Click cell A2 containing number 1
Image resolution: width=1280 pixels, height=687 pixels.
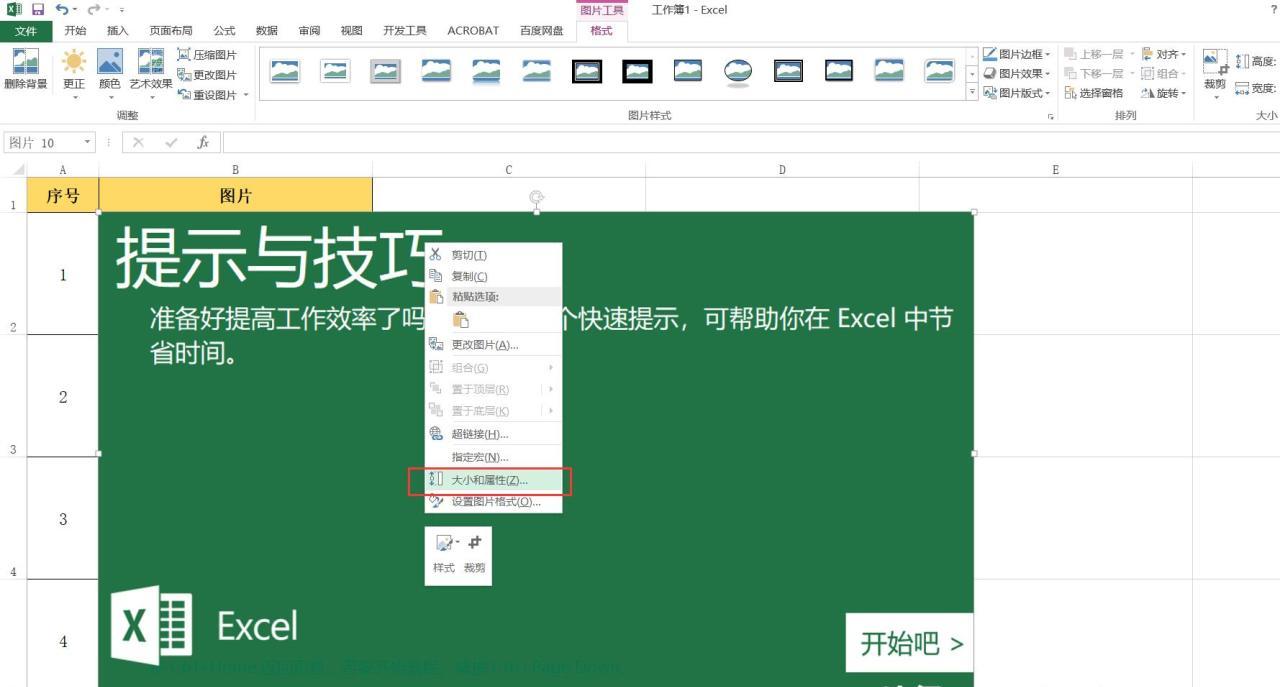(x=63, y=274)
